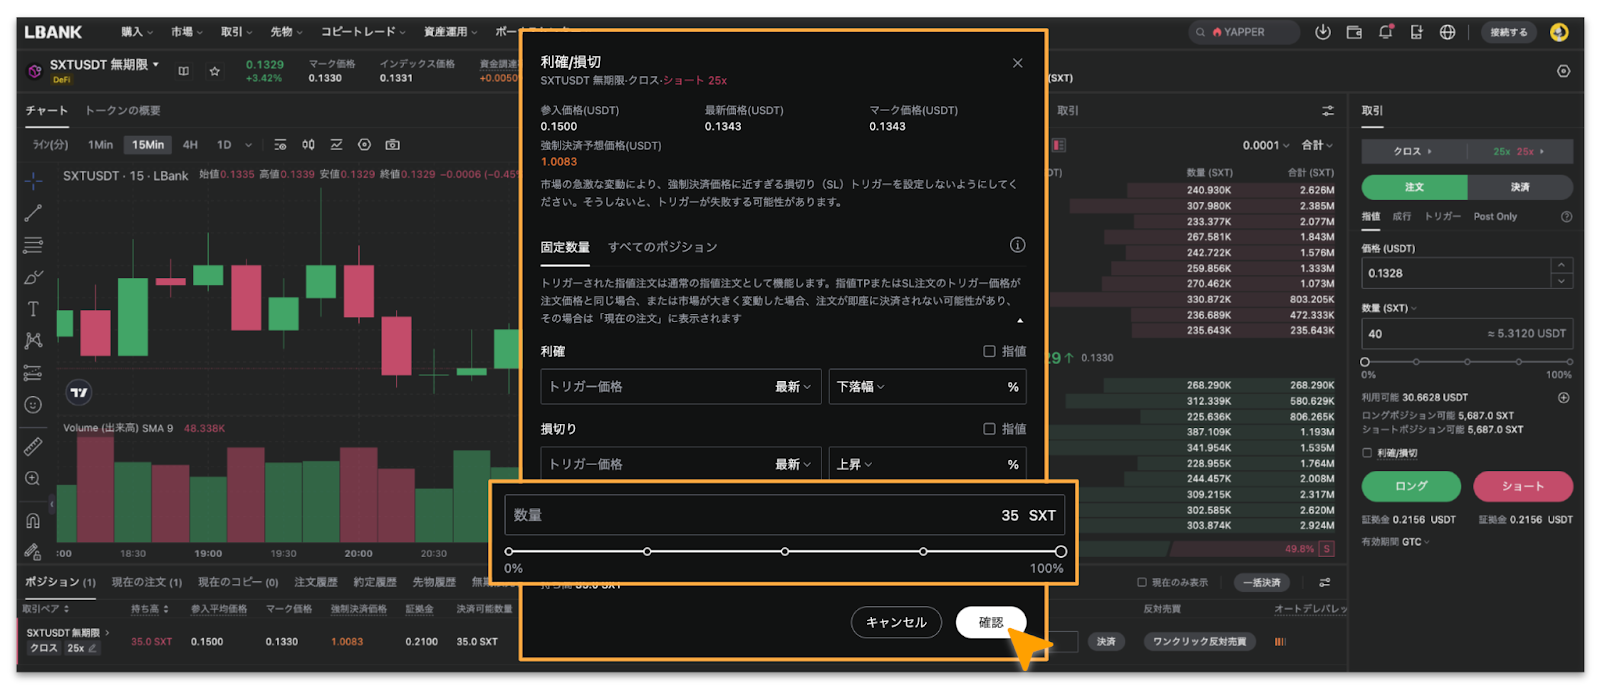Image resolution: width=1600 pixels, height=685 pixels.
Task: Click キャンセル button in dialog
Action: pos(896,622)
